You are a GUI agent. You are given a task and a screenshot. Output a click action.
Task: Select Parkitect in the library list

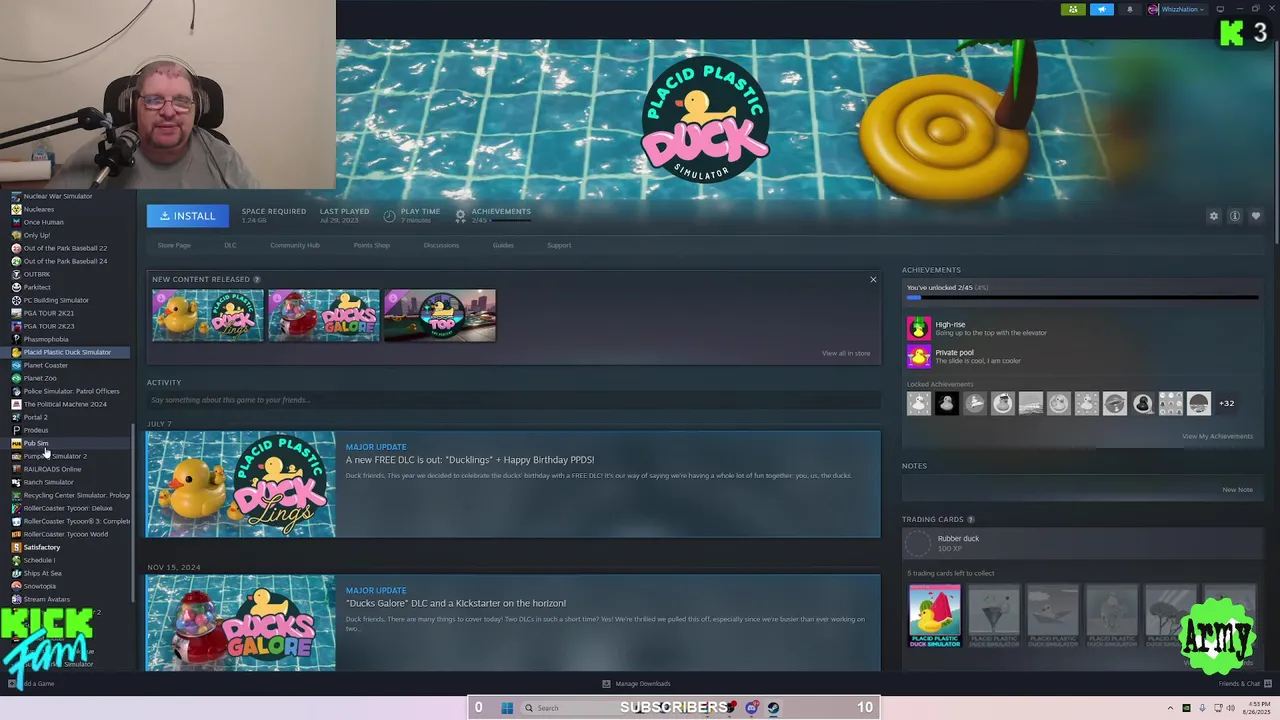(x=37, y=287)
